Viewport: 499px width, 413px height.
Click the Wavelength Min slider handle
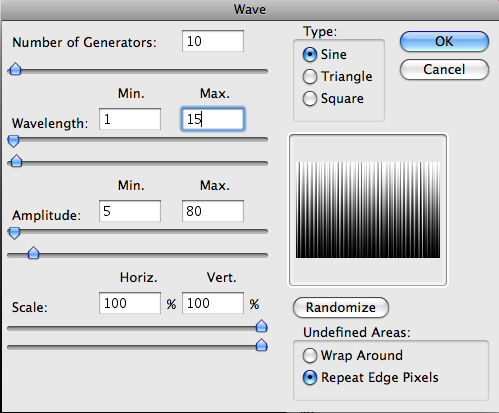[x=14, y=141]
